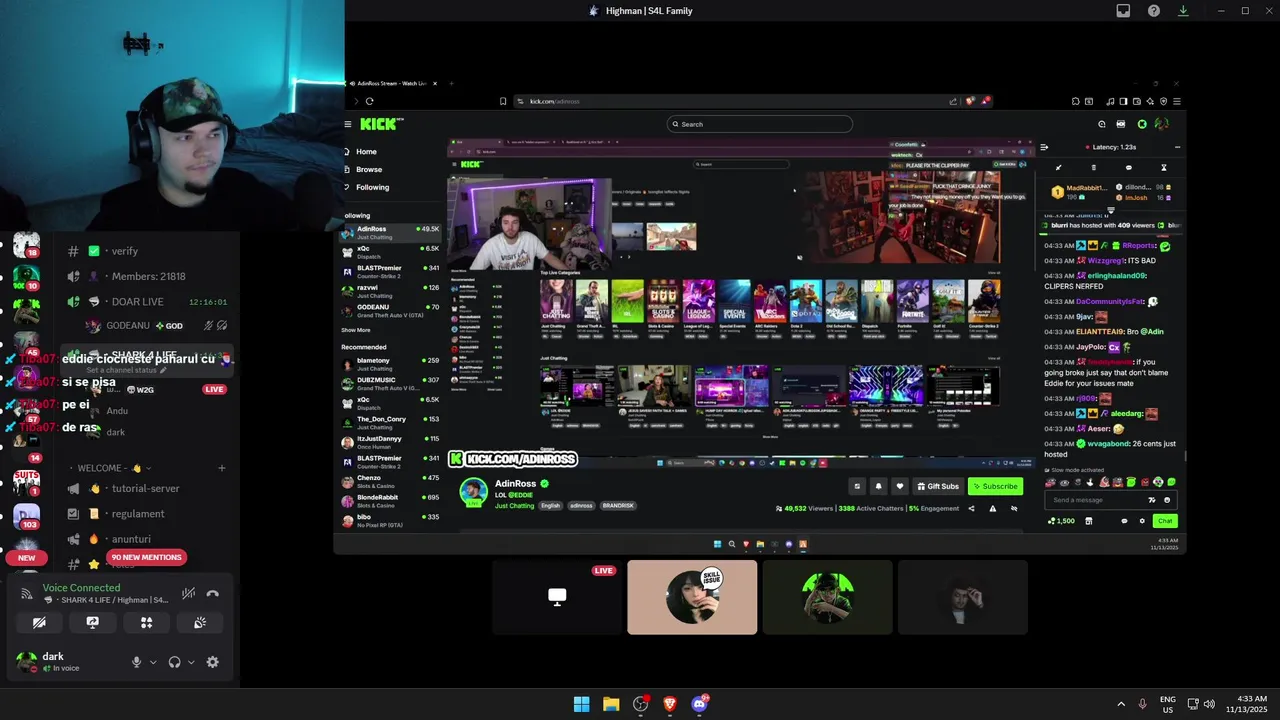Click the NEW unread servers pill
The height and width of the screenshot is (720, 1280).
[27, 558]
